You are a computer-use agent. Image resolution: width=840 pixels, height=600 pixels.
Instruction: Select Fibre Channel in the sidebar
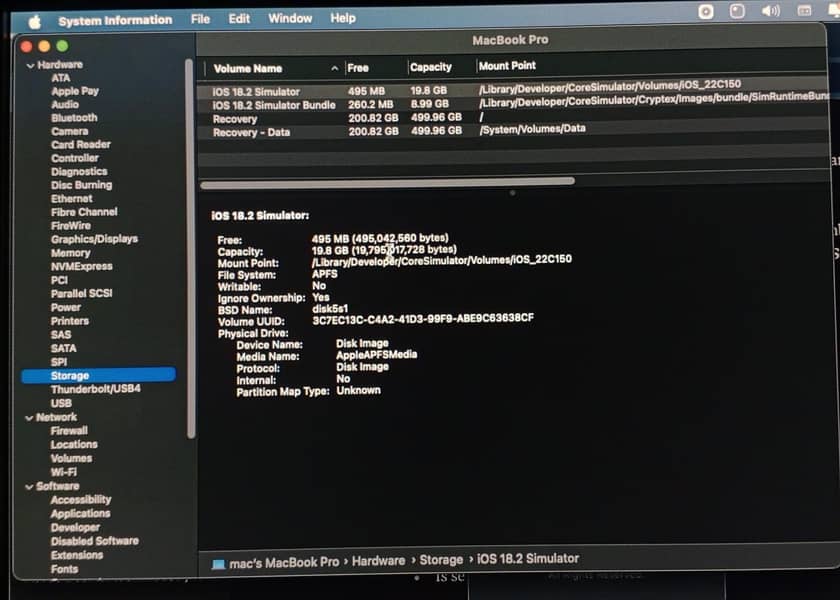(x=84, y=212)
